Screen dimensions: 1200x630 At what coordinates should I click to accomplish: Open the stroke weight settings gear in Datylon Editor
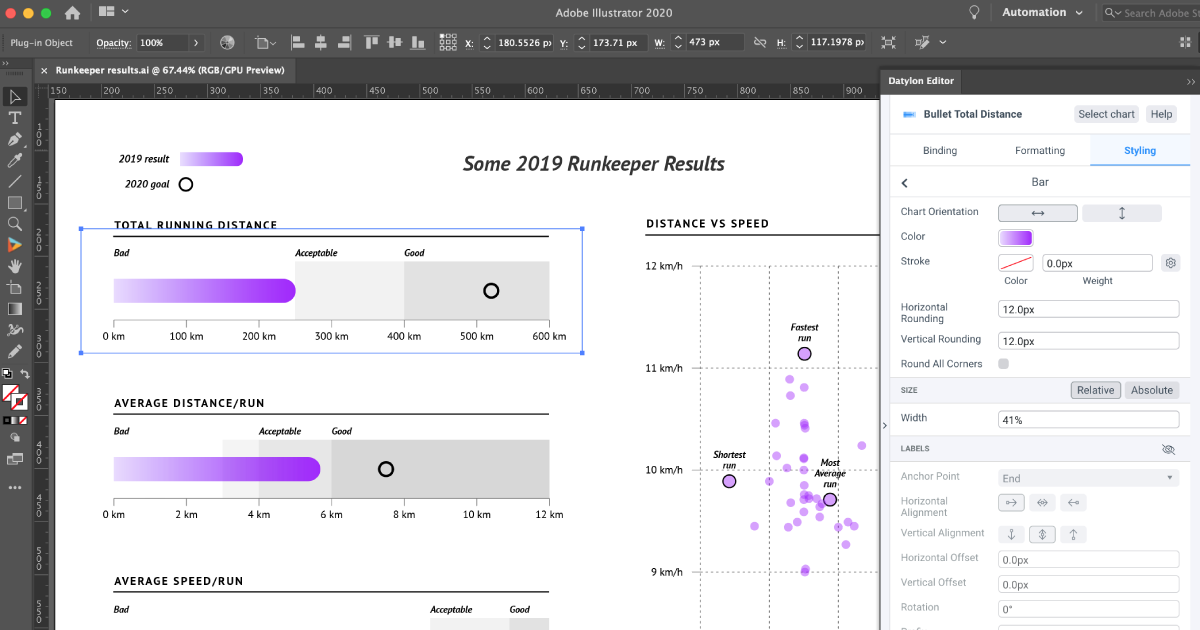1170,262
